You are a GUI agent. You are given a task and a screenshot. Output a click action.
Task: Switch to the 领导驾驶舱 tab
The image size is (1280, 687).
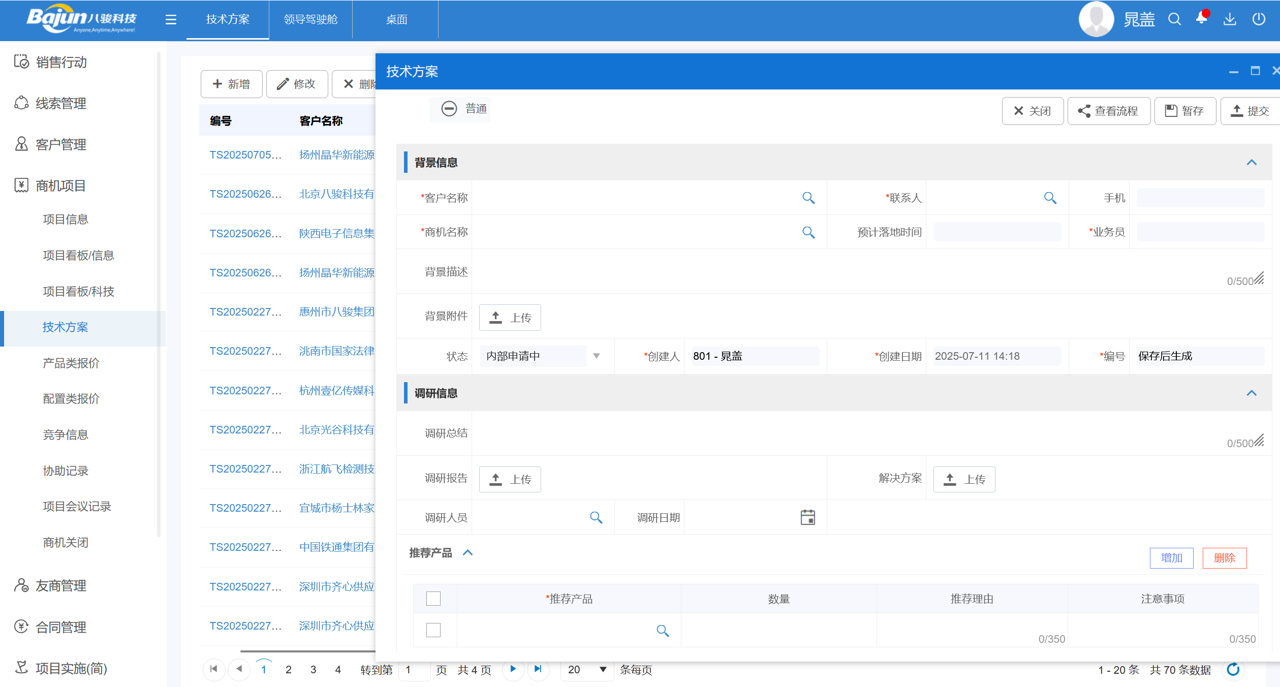tap(310, 19)
